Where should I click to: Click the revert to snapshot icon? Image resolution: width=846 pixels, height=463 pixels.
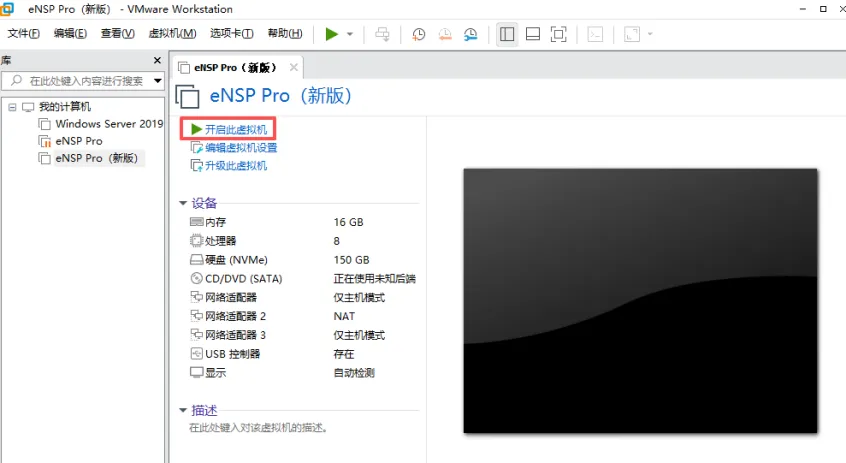pos(445,35)
